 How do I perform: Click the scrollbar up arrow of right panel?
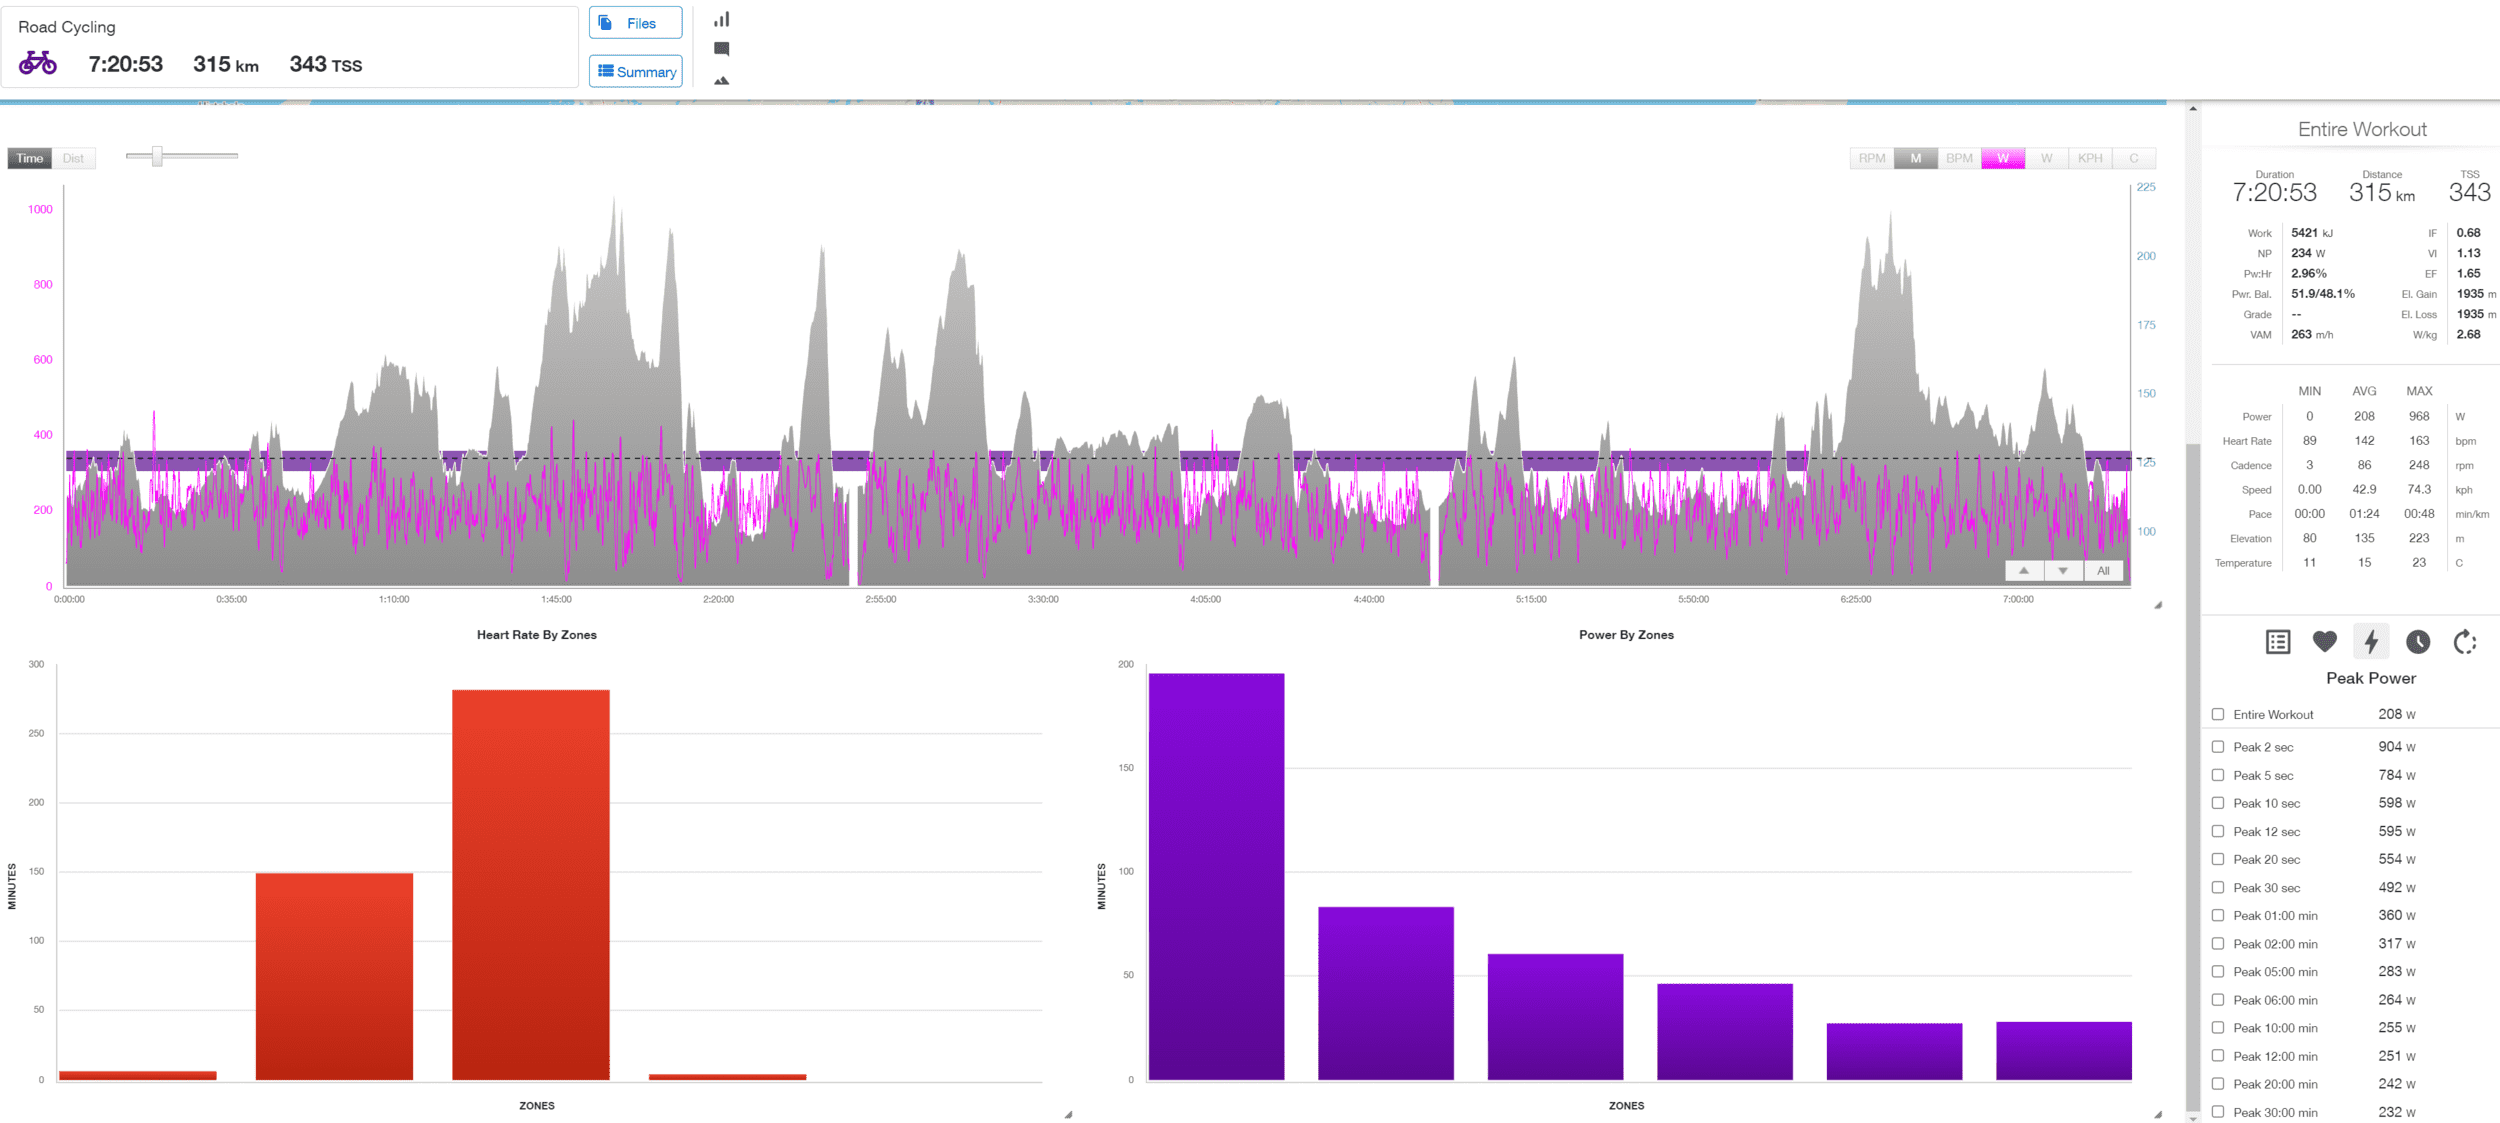[x=2193, y=109]
